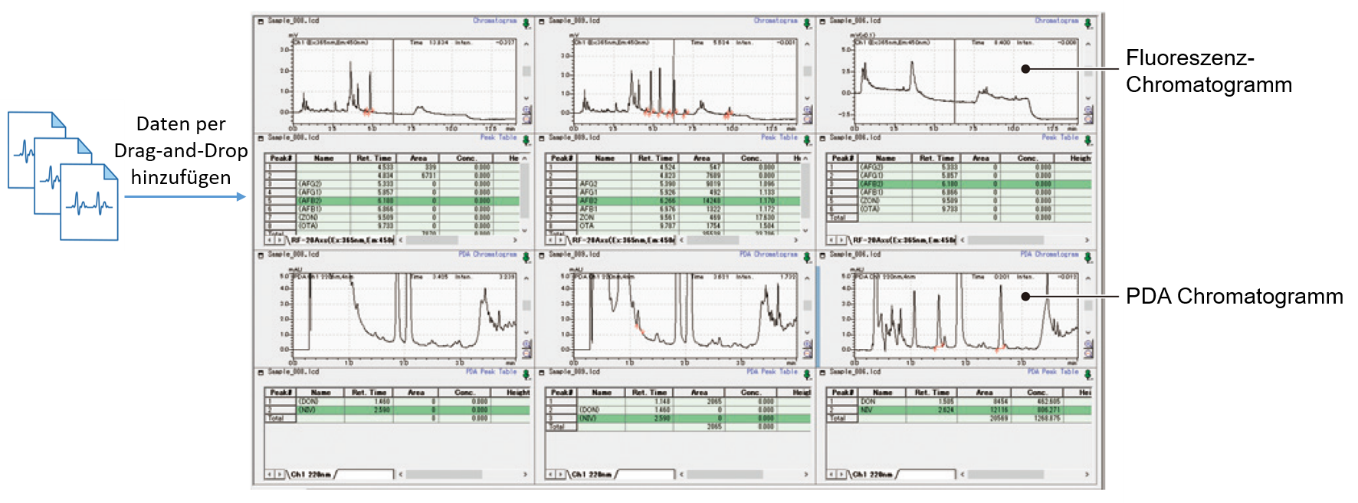Select OTA row in Sample_009 Peak Table

pyautogui.click(x=675, y=225)
